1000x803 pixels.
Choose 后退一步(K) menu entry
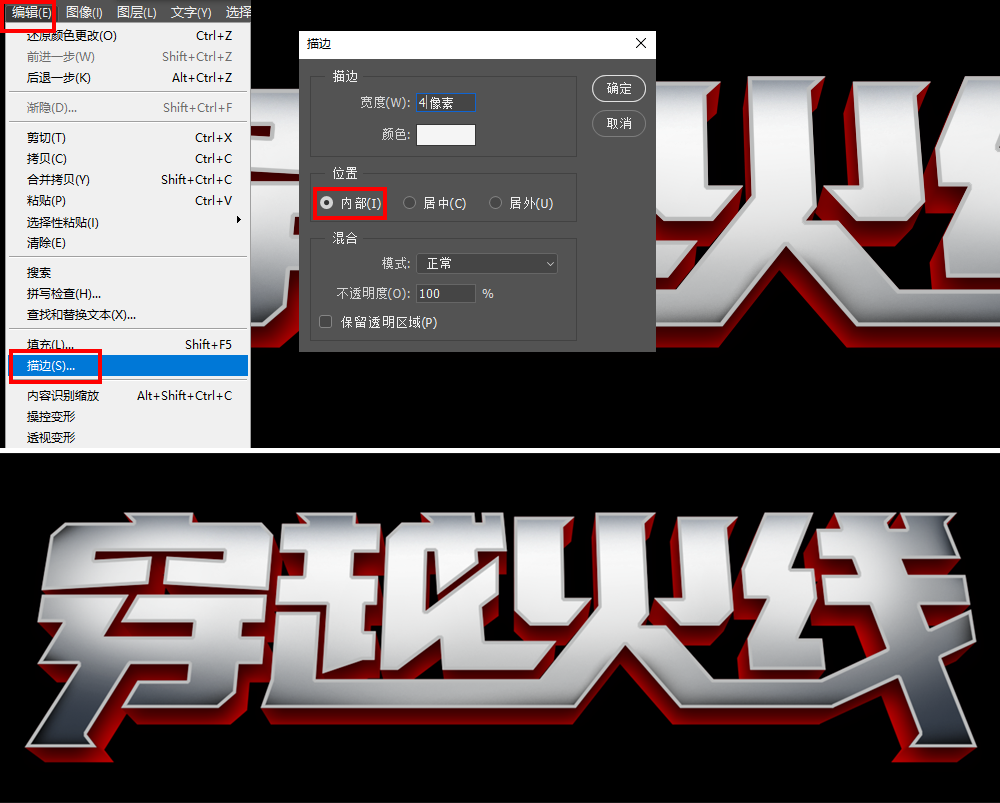pyautogui.click(x=128, y=78)
